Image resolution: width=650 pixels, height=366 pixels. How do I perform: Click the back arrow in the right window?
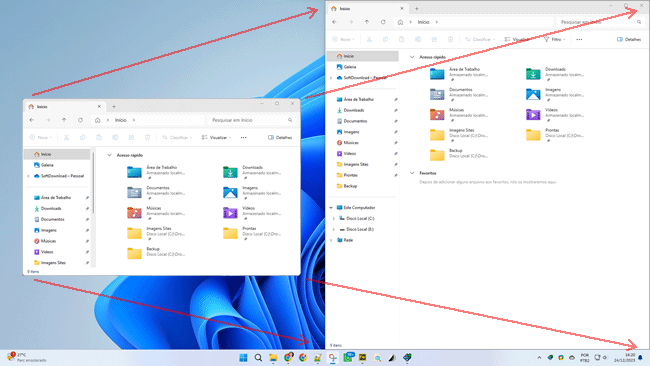(x=335, y=22)
